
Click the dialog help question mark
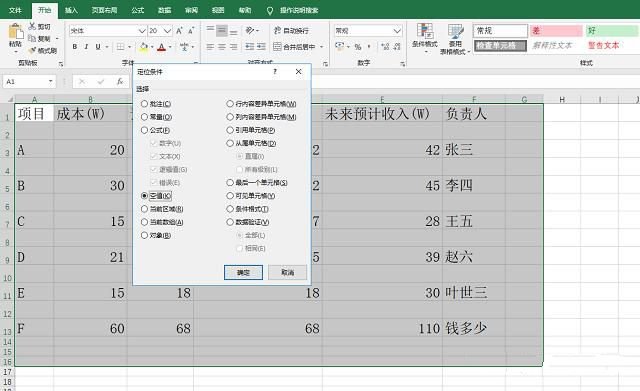[275, 71]
